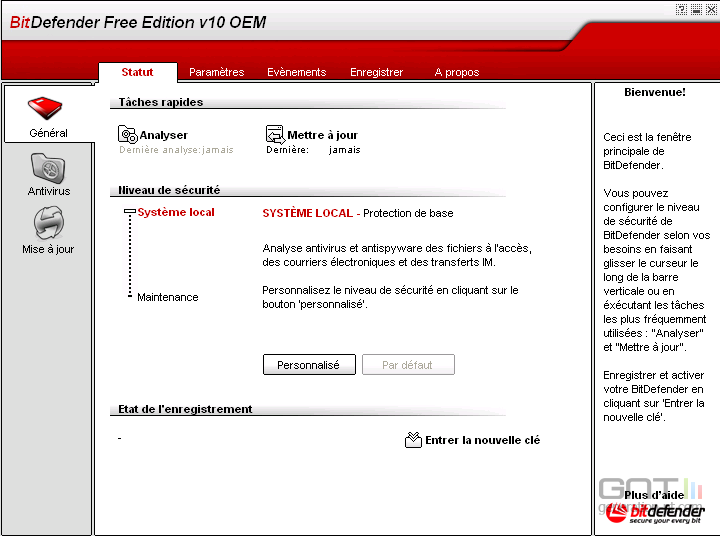Open the Mise à jour sidebar globe icon
Viewport: 720px width, 536px height.
click(x=48, y=223)
